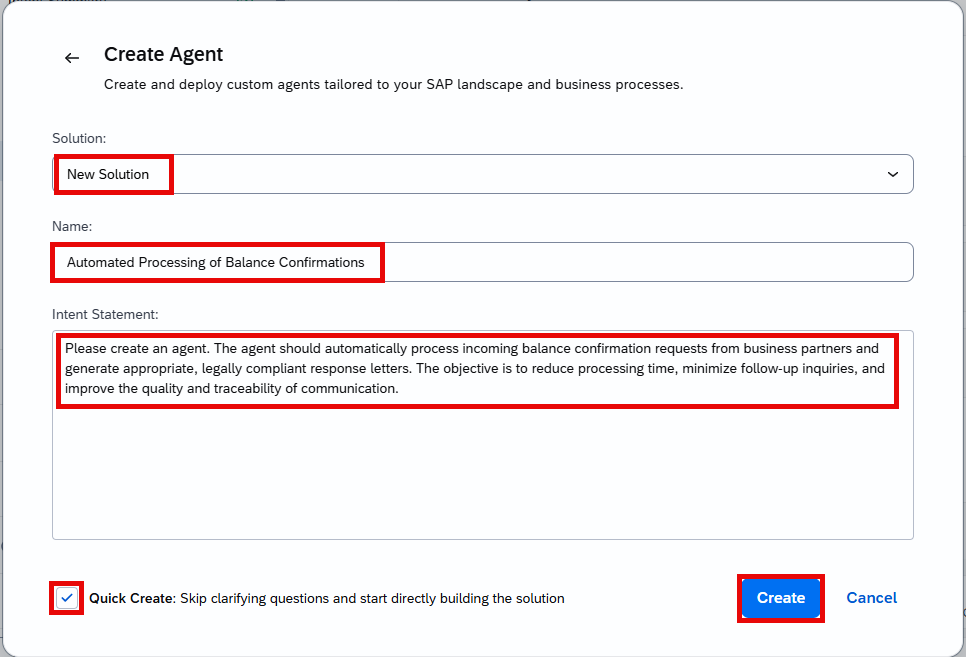Click the Name field with Automated Processing text
966x657 pixels.
[x=482, y=263]
